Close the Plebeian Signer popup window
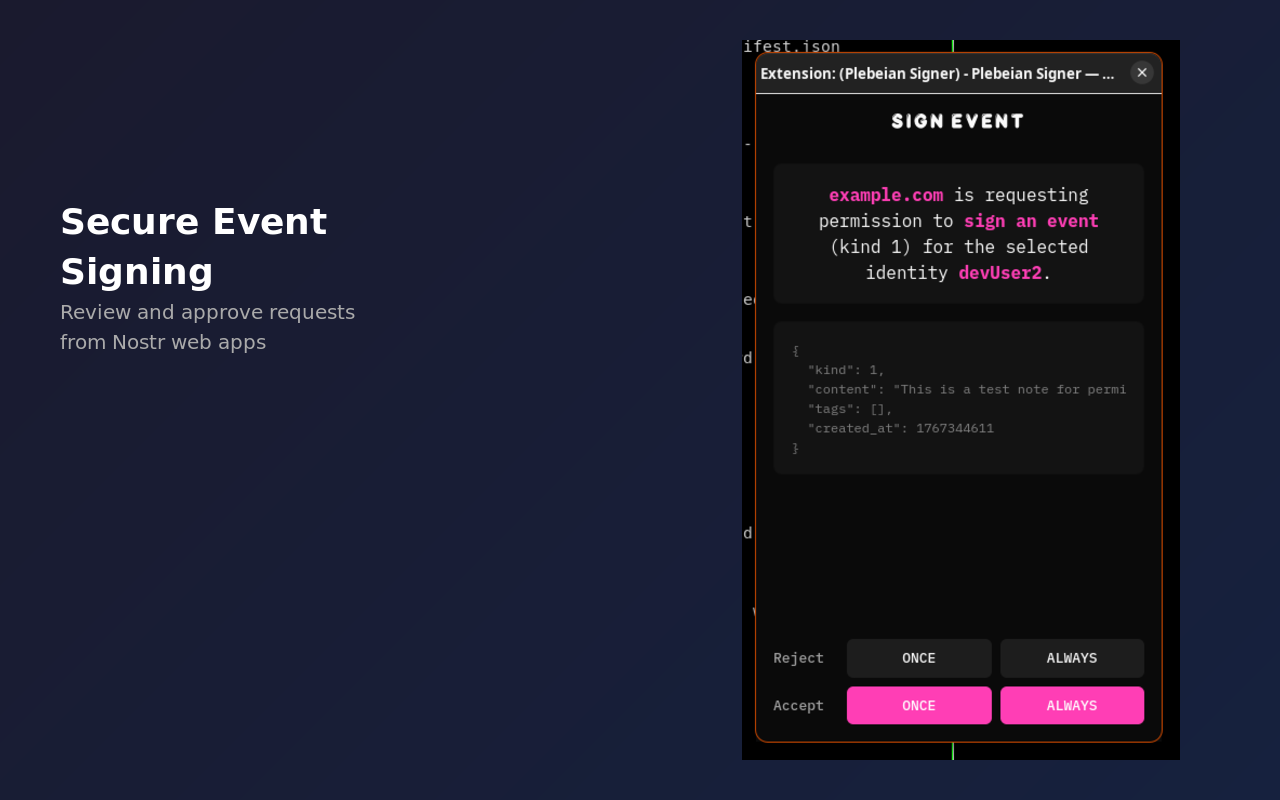The width and height of the screenshot is (1280, 800). [1141, 73]
